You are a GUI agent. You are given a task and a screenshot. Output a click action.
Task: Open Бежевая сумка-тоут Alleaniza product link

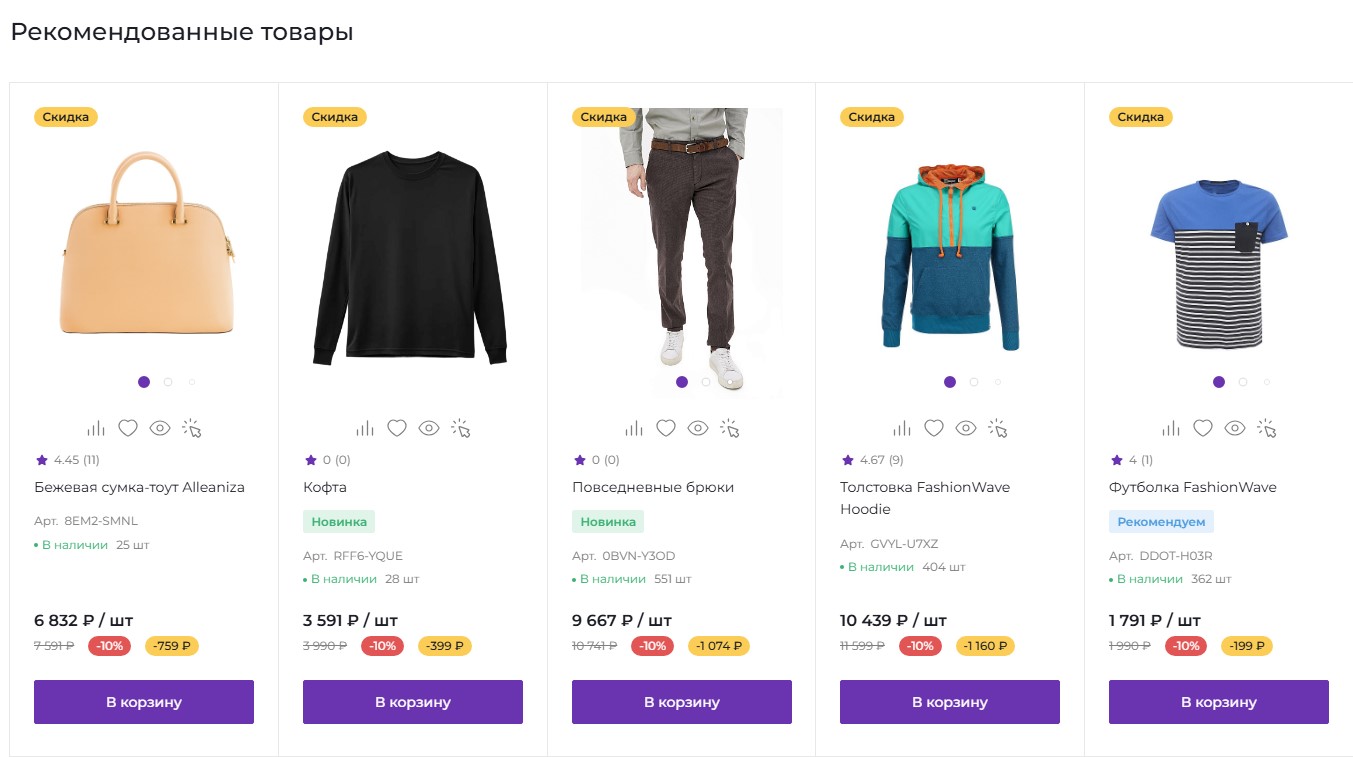(139, 487)
